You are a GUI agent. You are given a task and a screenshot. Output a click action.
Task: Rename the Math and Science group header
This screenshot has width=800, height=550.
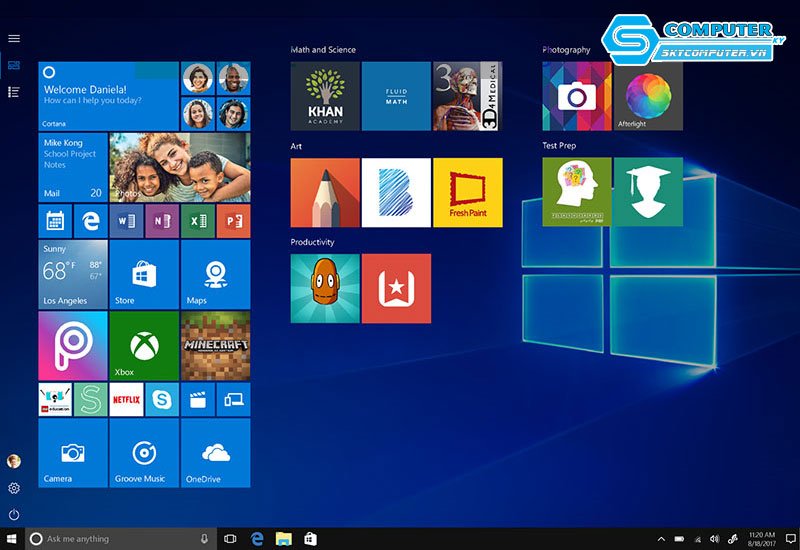click(x=323, y=49)
